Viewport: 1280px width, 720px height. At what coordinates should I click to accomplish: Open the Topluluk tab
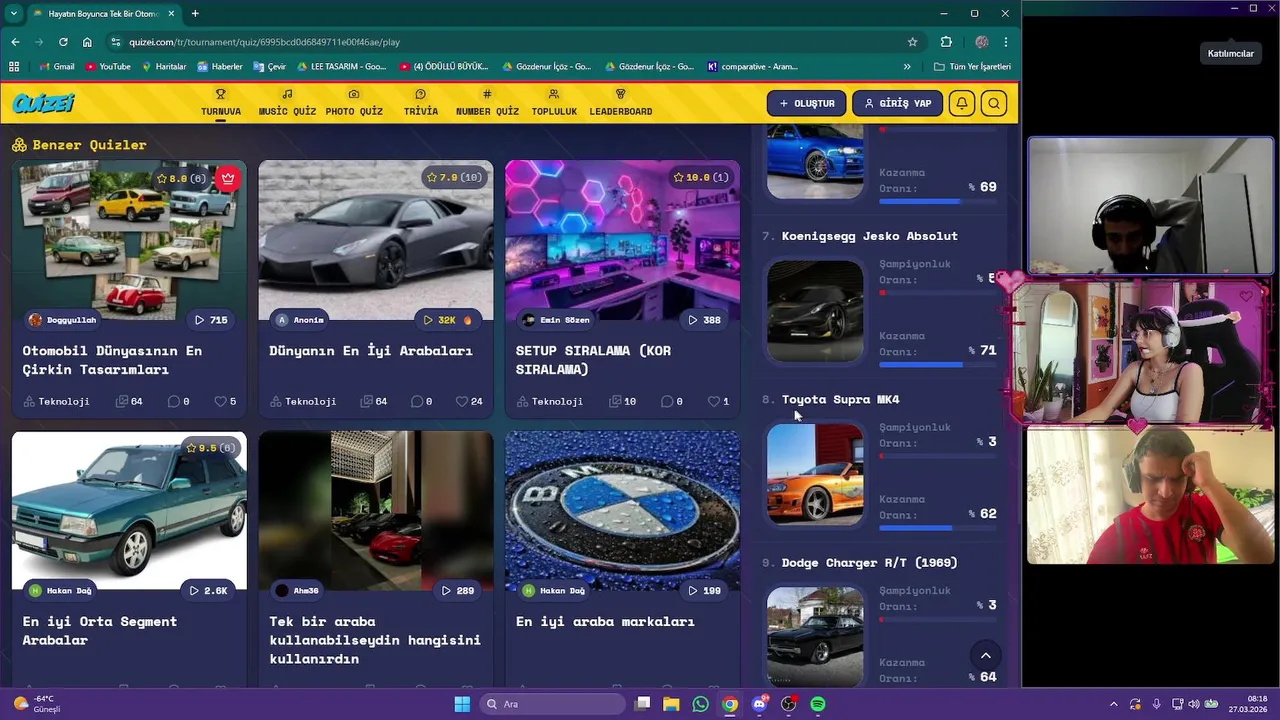[x=554, y=103]
